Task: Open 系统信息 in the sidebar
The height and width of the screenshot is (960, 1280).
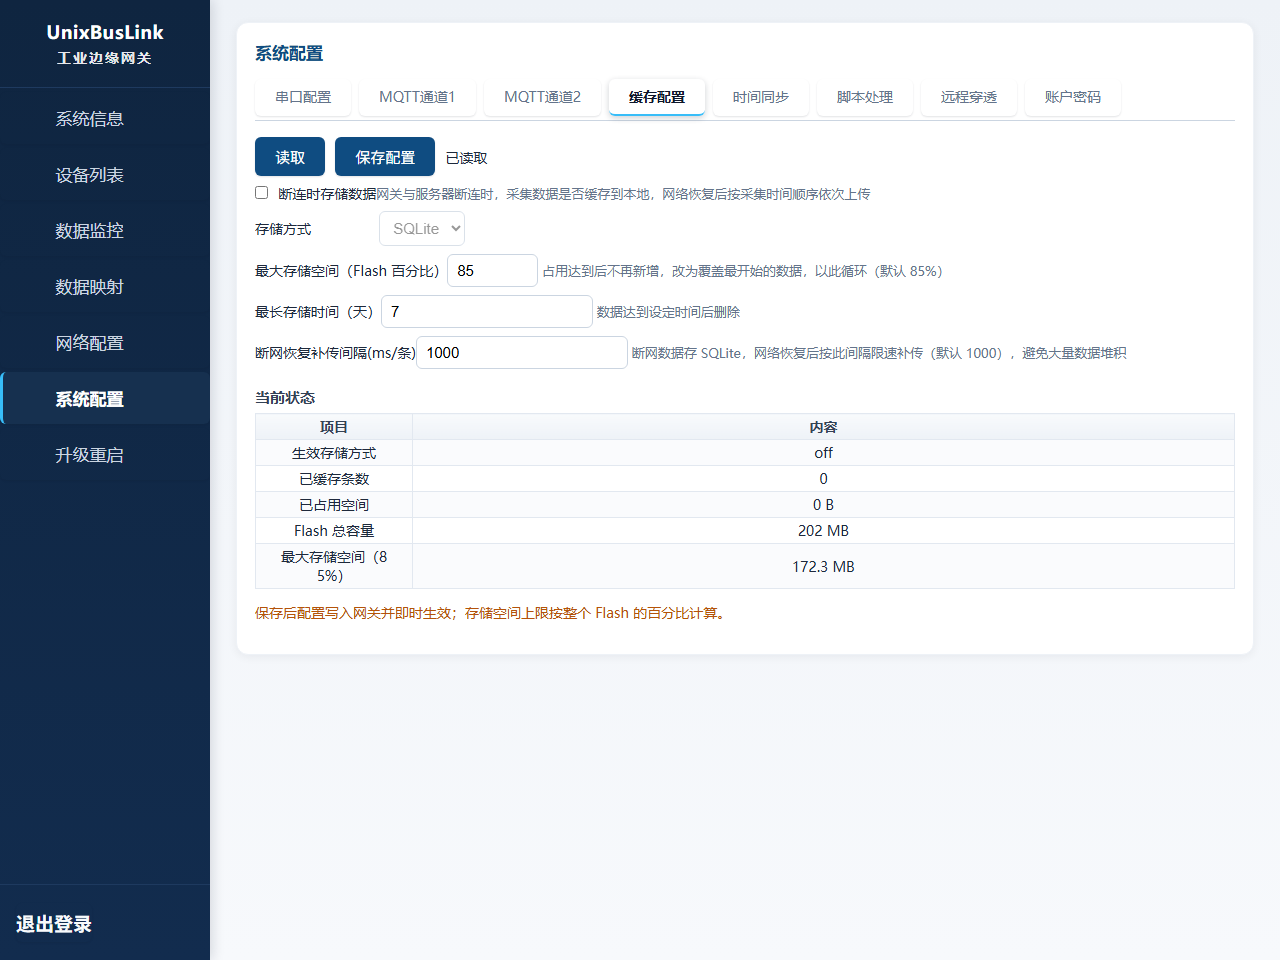Action: (x=105, y=119)
